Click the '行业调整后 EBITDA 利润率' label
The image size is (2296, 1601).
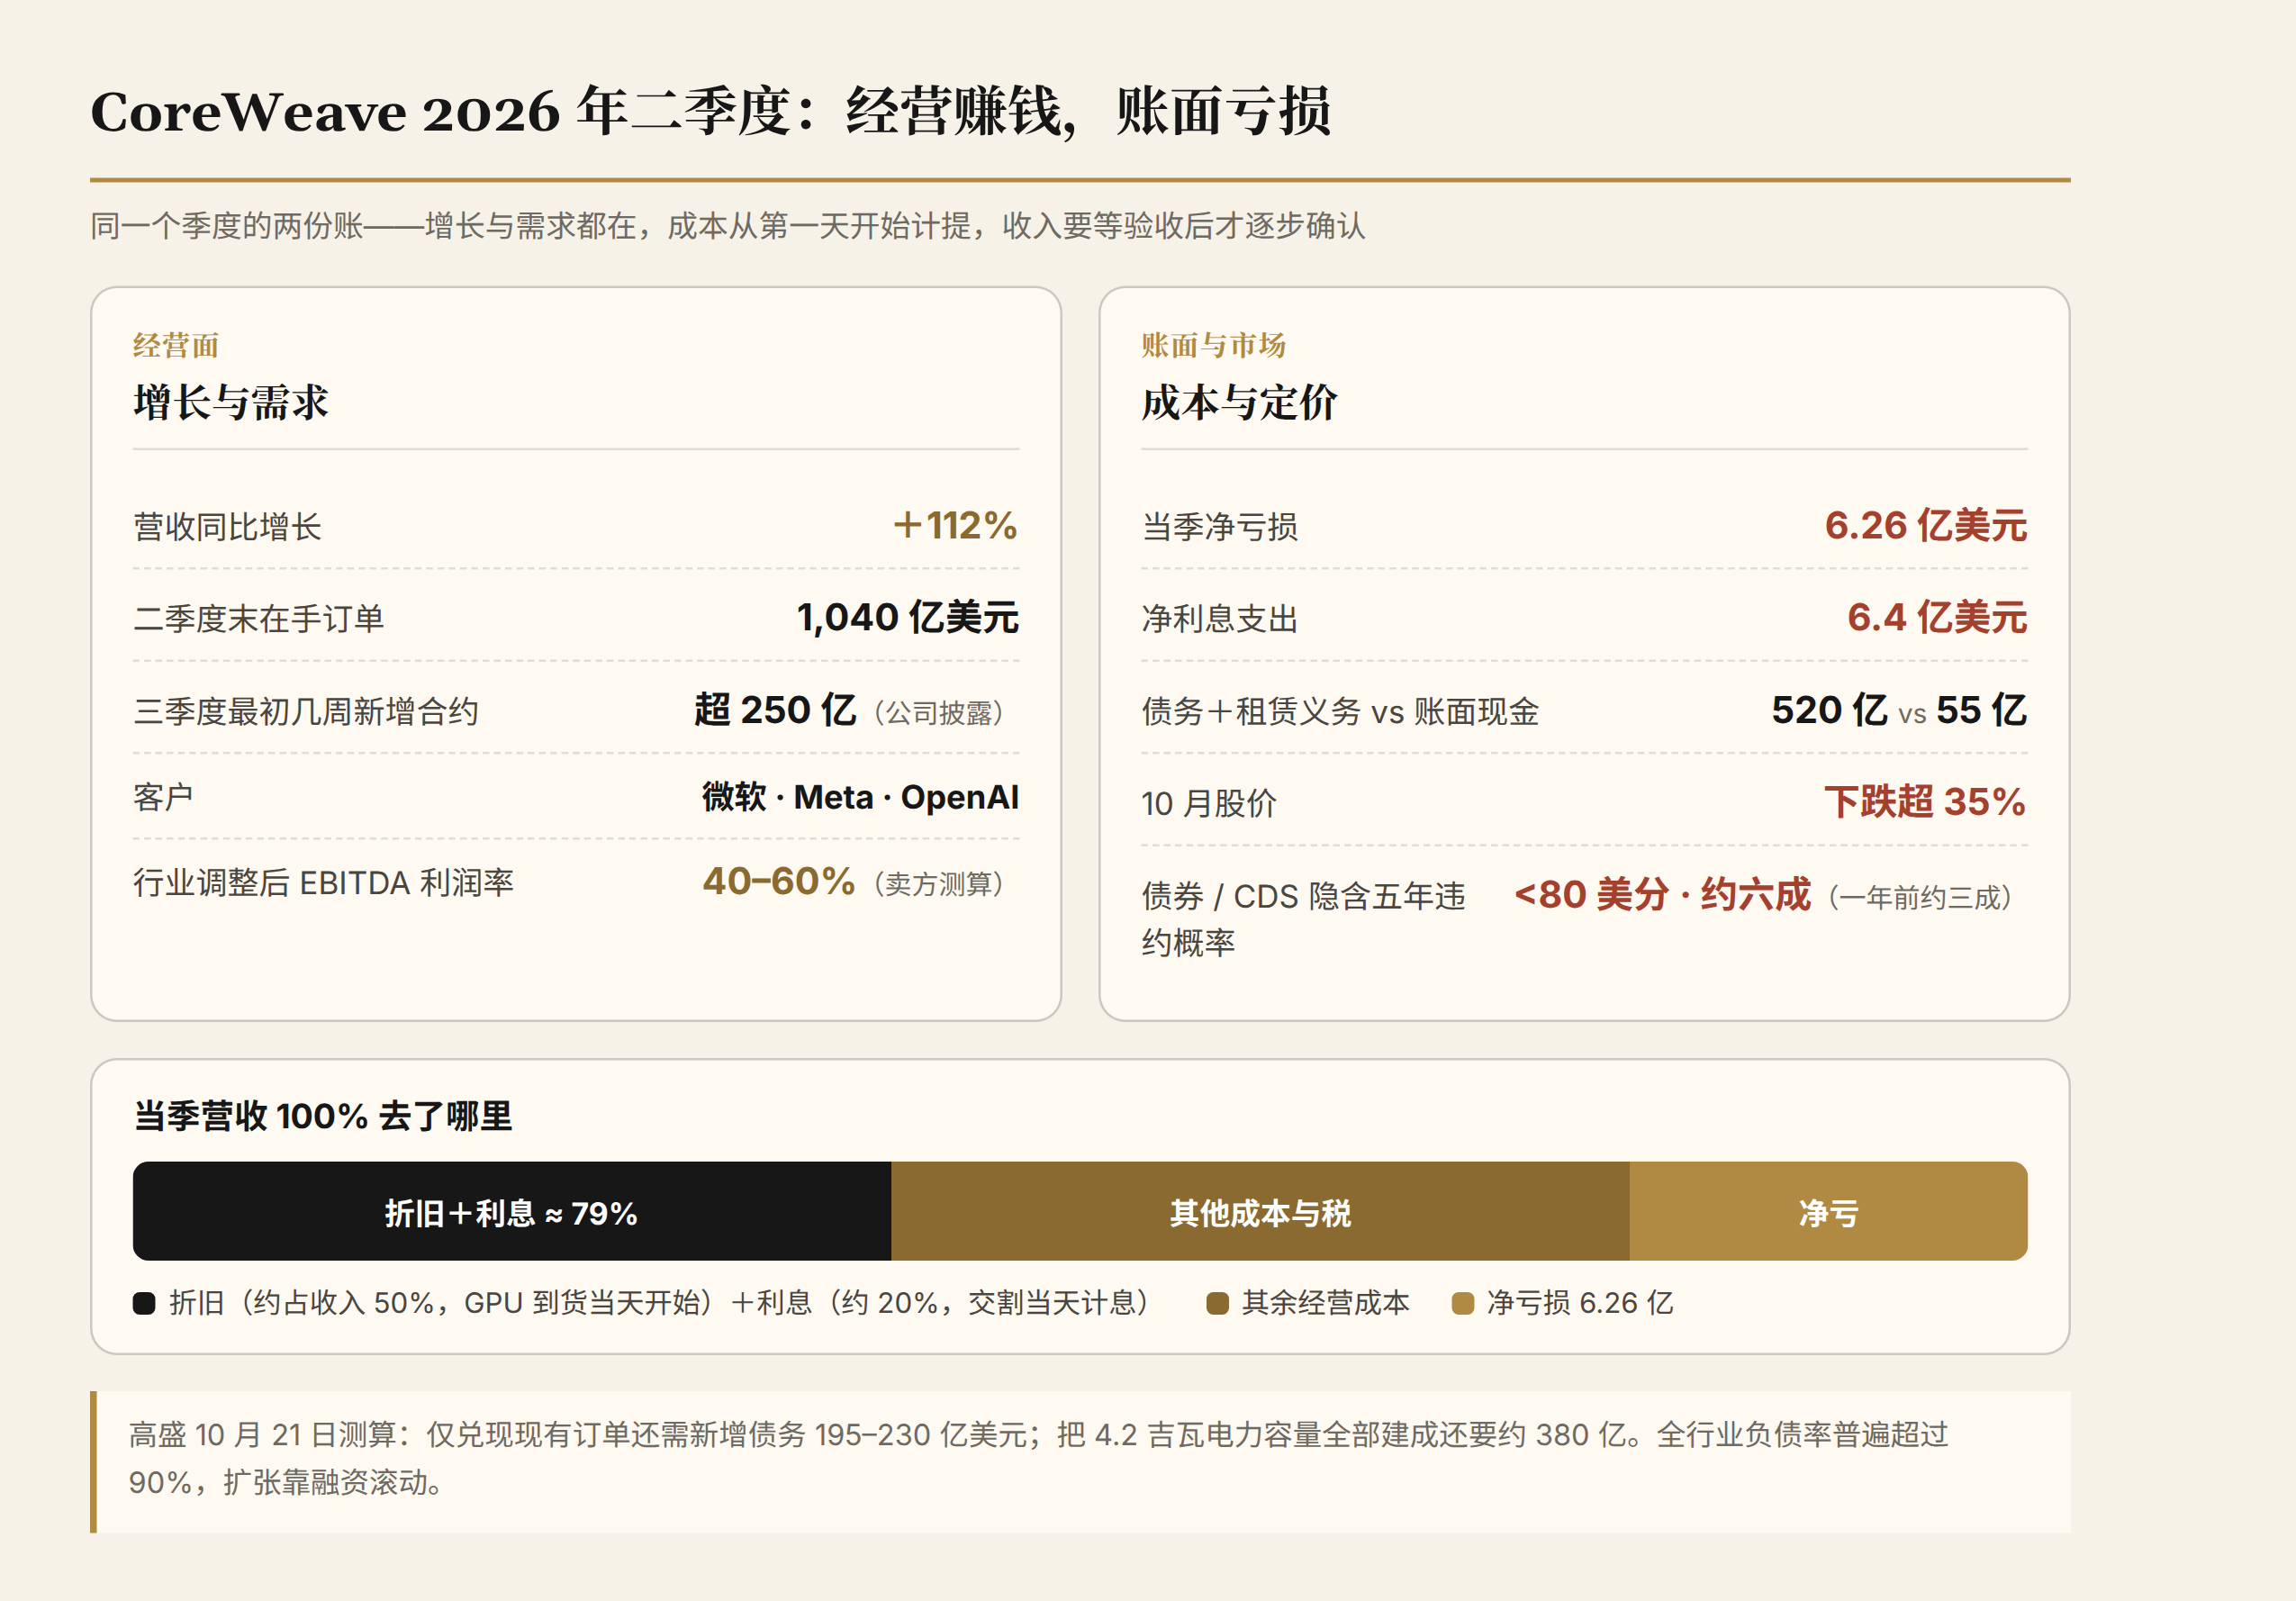click(x=323, y=883)
